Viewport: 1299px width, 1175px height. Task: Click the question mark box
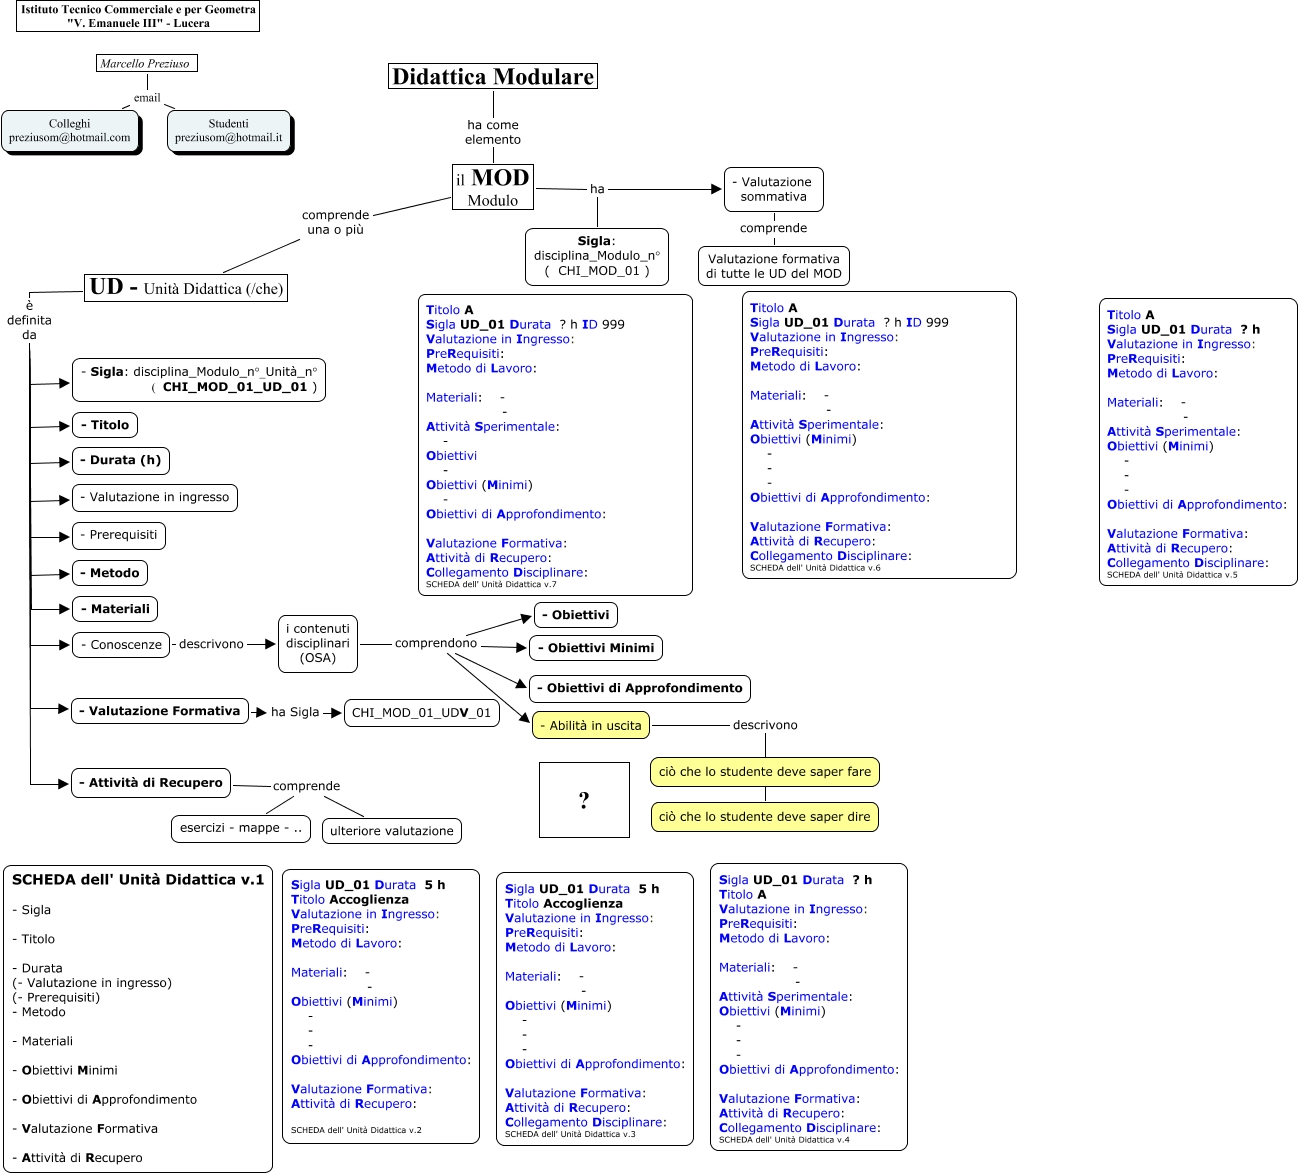584,800
